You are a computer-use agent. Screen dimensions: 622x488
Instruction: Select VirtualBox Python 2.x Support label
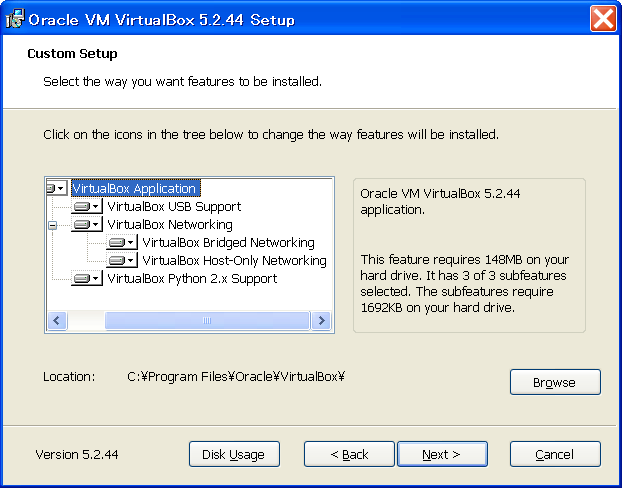192,279
